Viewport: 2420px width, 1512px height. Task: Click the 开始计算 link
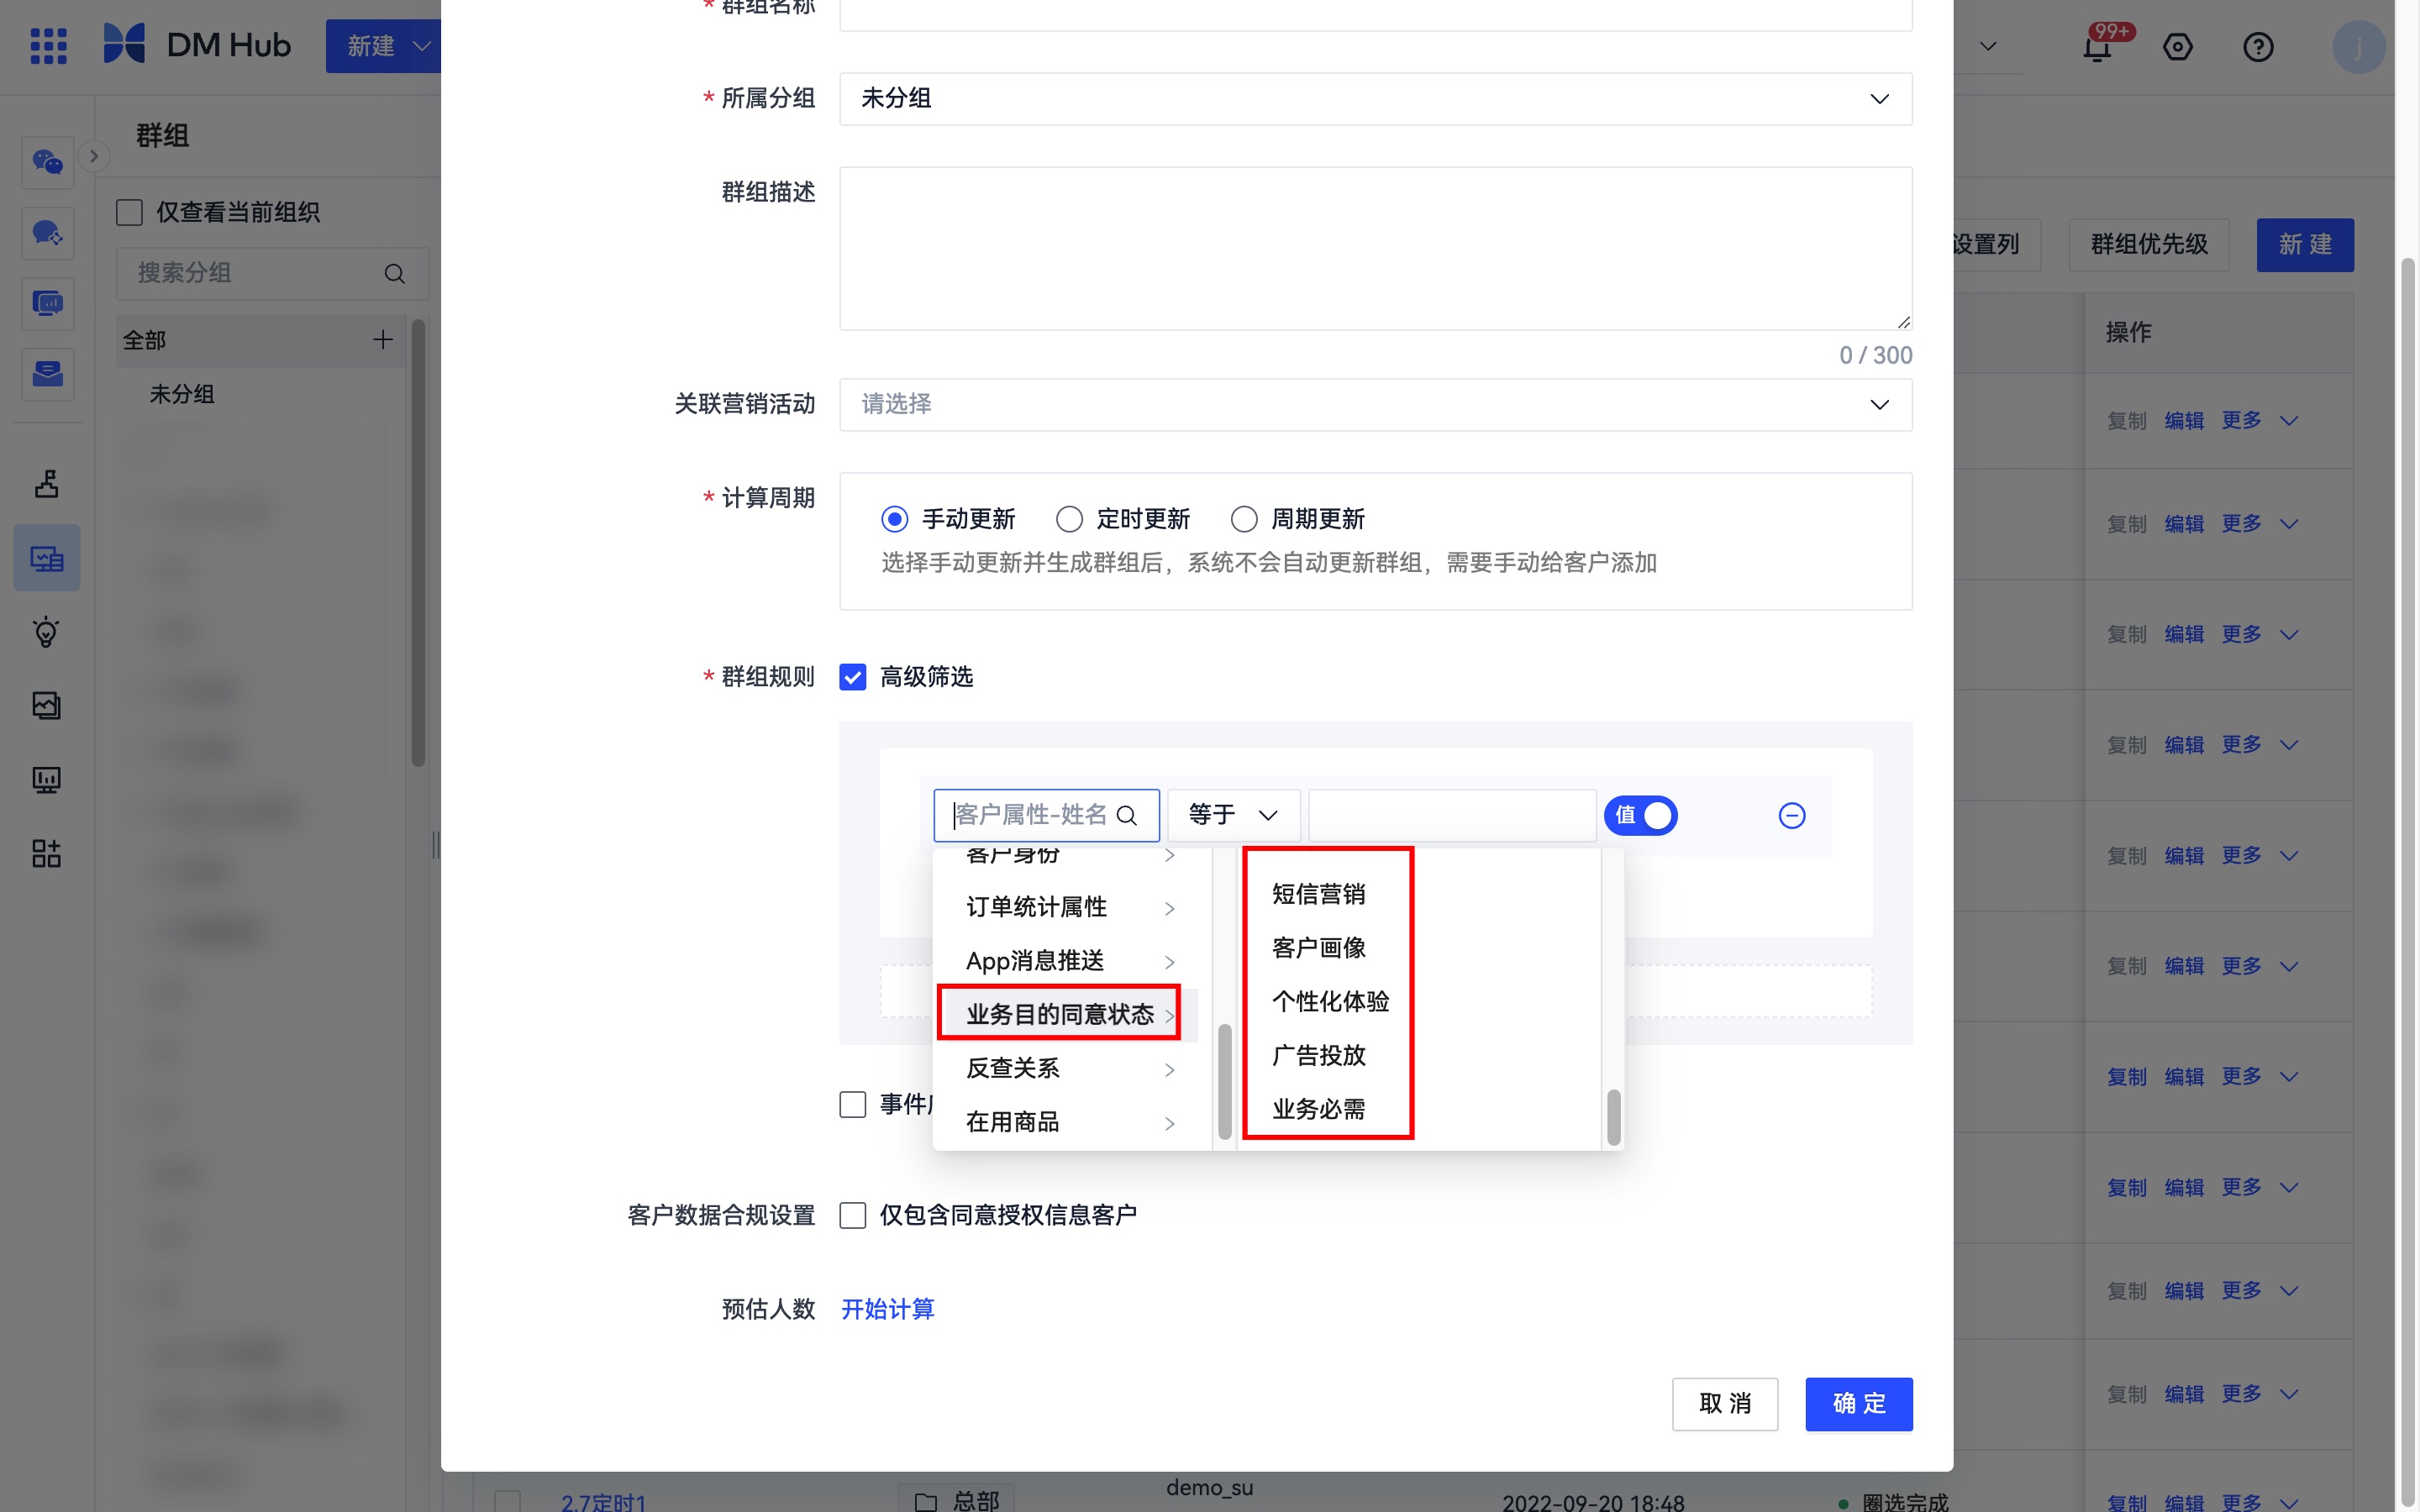888,1310
